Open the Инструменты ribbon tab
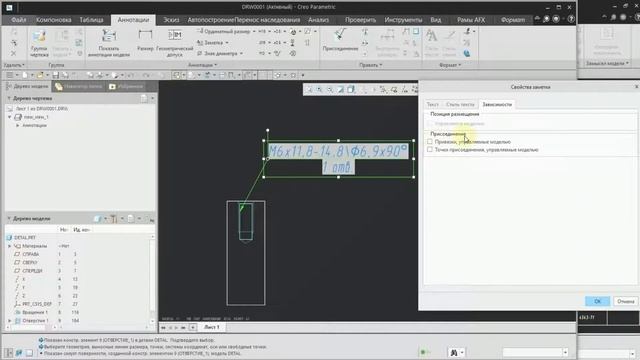 point(403,20)
